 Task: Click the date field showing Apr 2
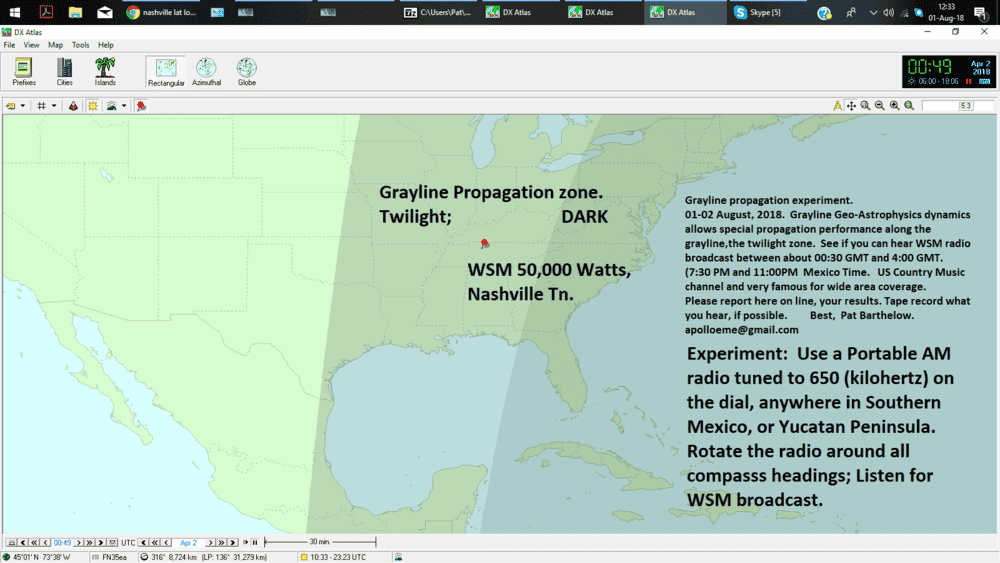(x=188, y=542)
